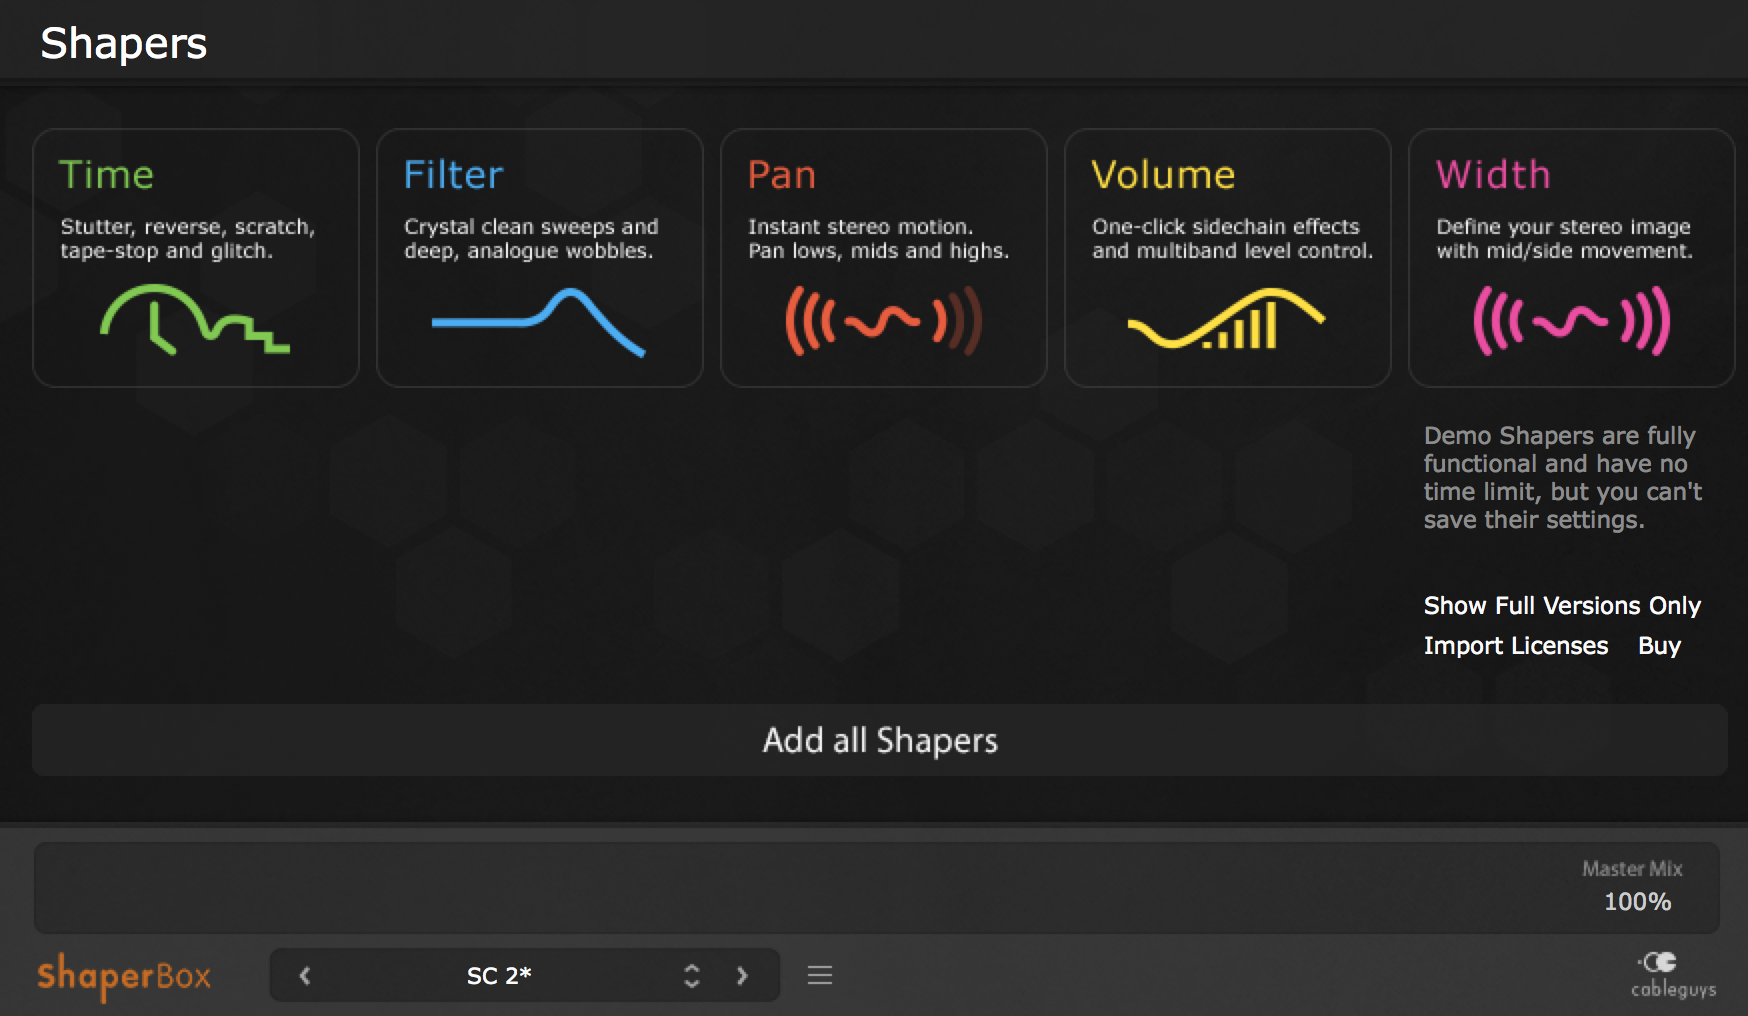Click the Filter shaper description text
The width and height of the screenshot is (1748, 1016).
[x=531, y=239]
